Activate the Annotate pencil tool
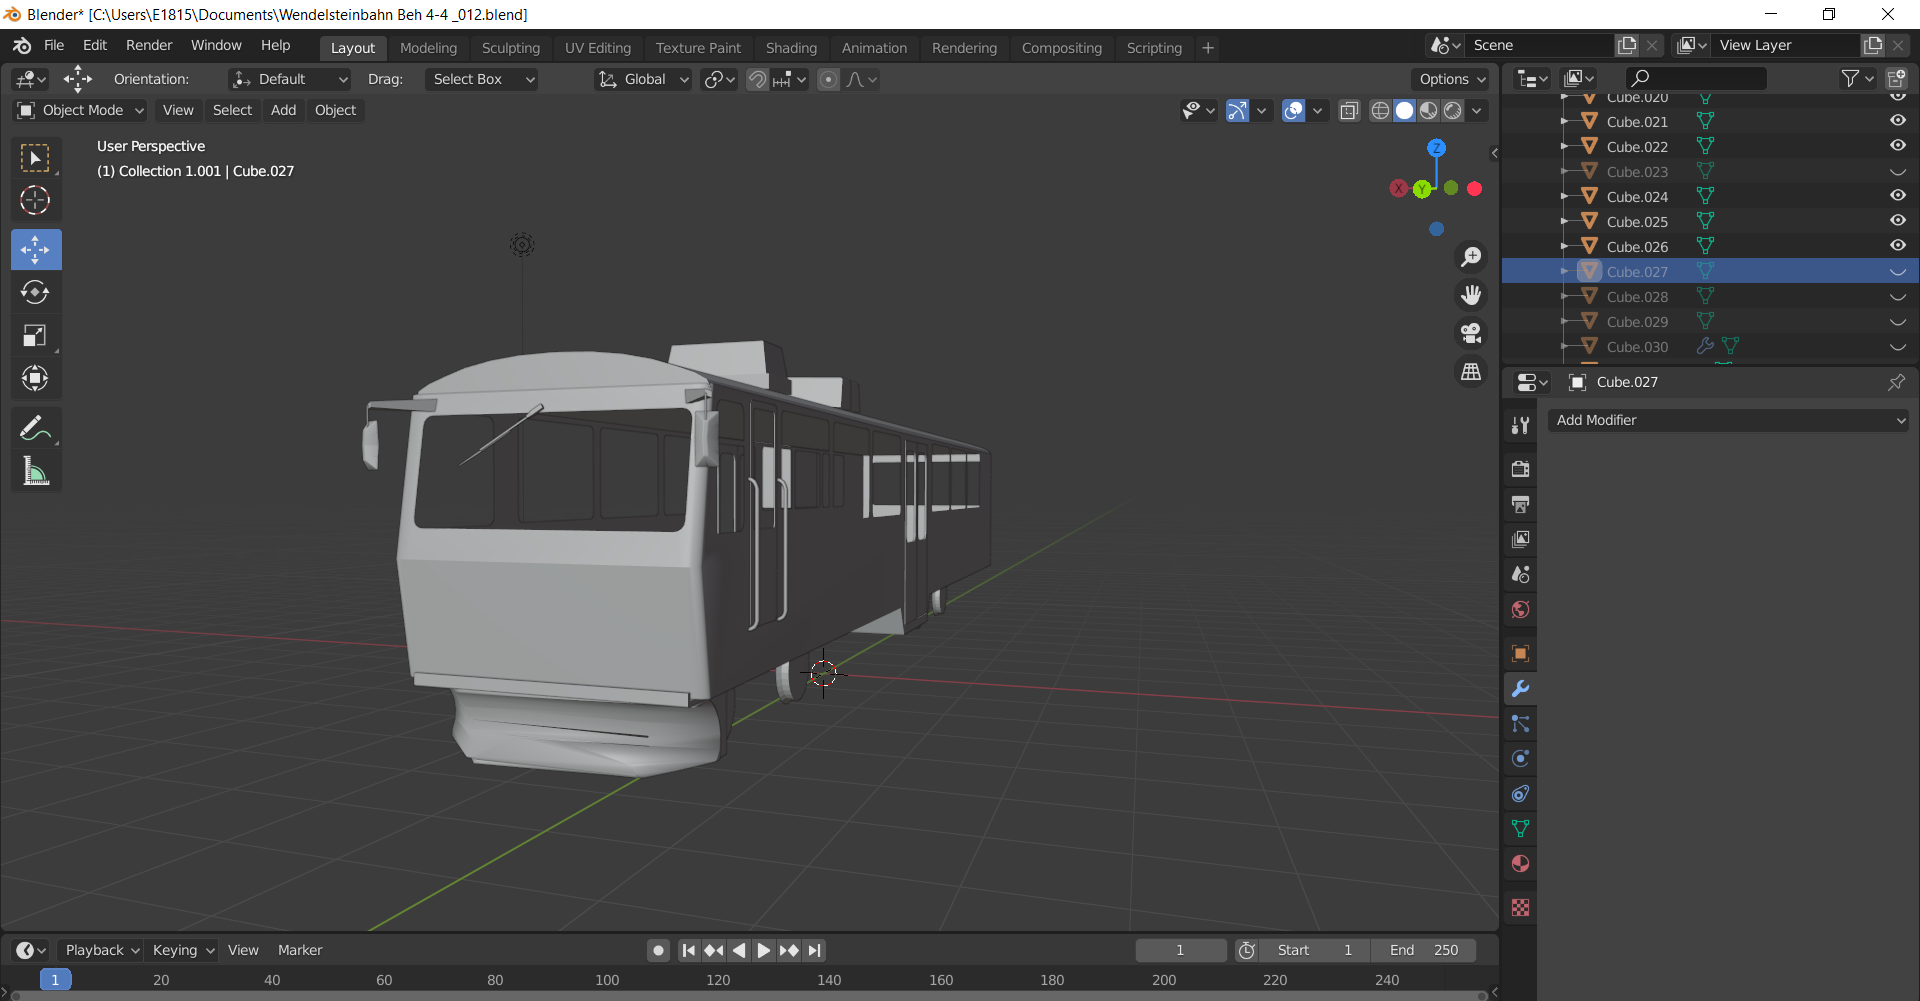The height and width of the screenshot is (1001, 1920). 35,428
